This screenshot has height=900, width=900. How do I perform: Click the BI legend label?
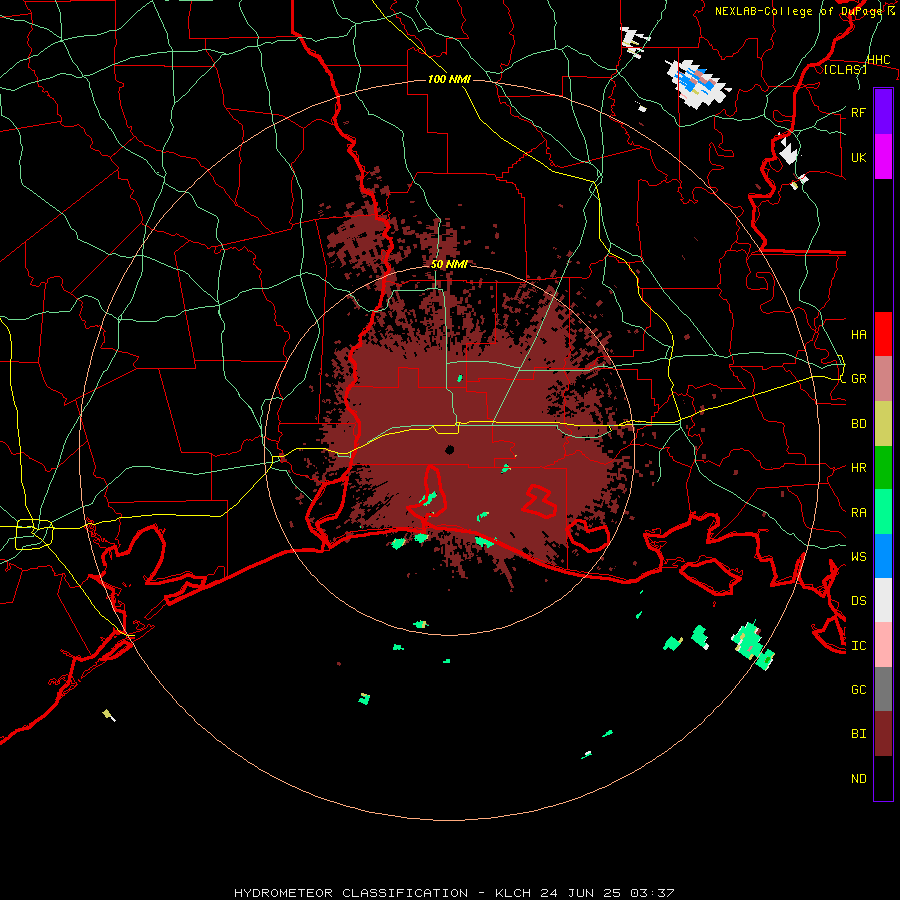[x=859, y=734]
